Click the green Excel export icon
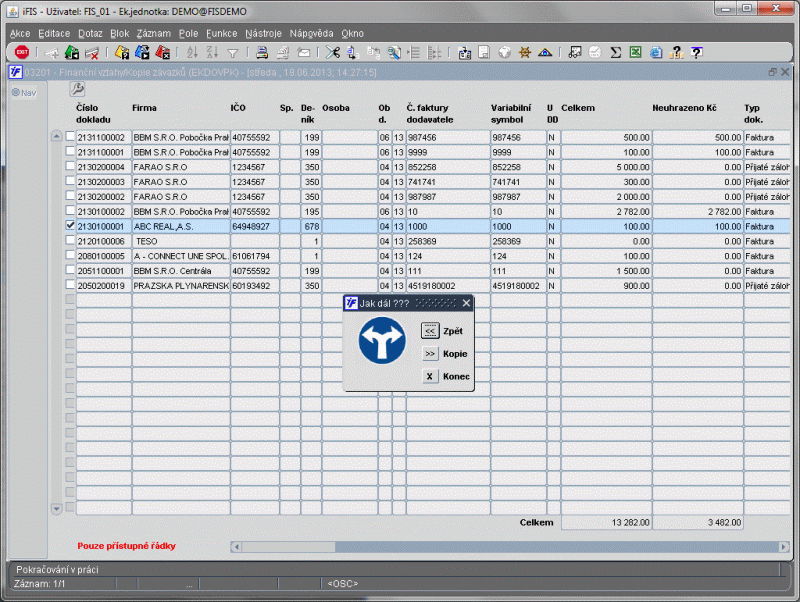 click(636, 52)
